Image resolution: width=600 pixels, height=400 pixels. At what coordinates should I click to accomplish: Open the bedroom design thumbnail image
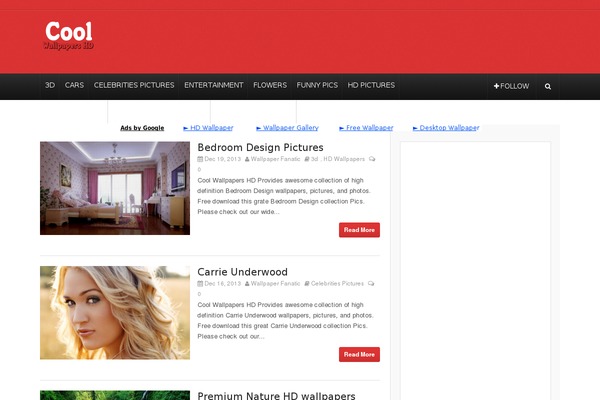pos(115,188)
